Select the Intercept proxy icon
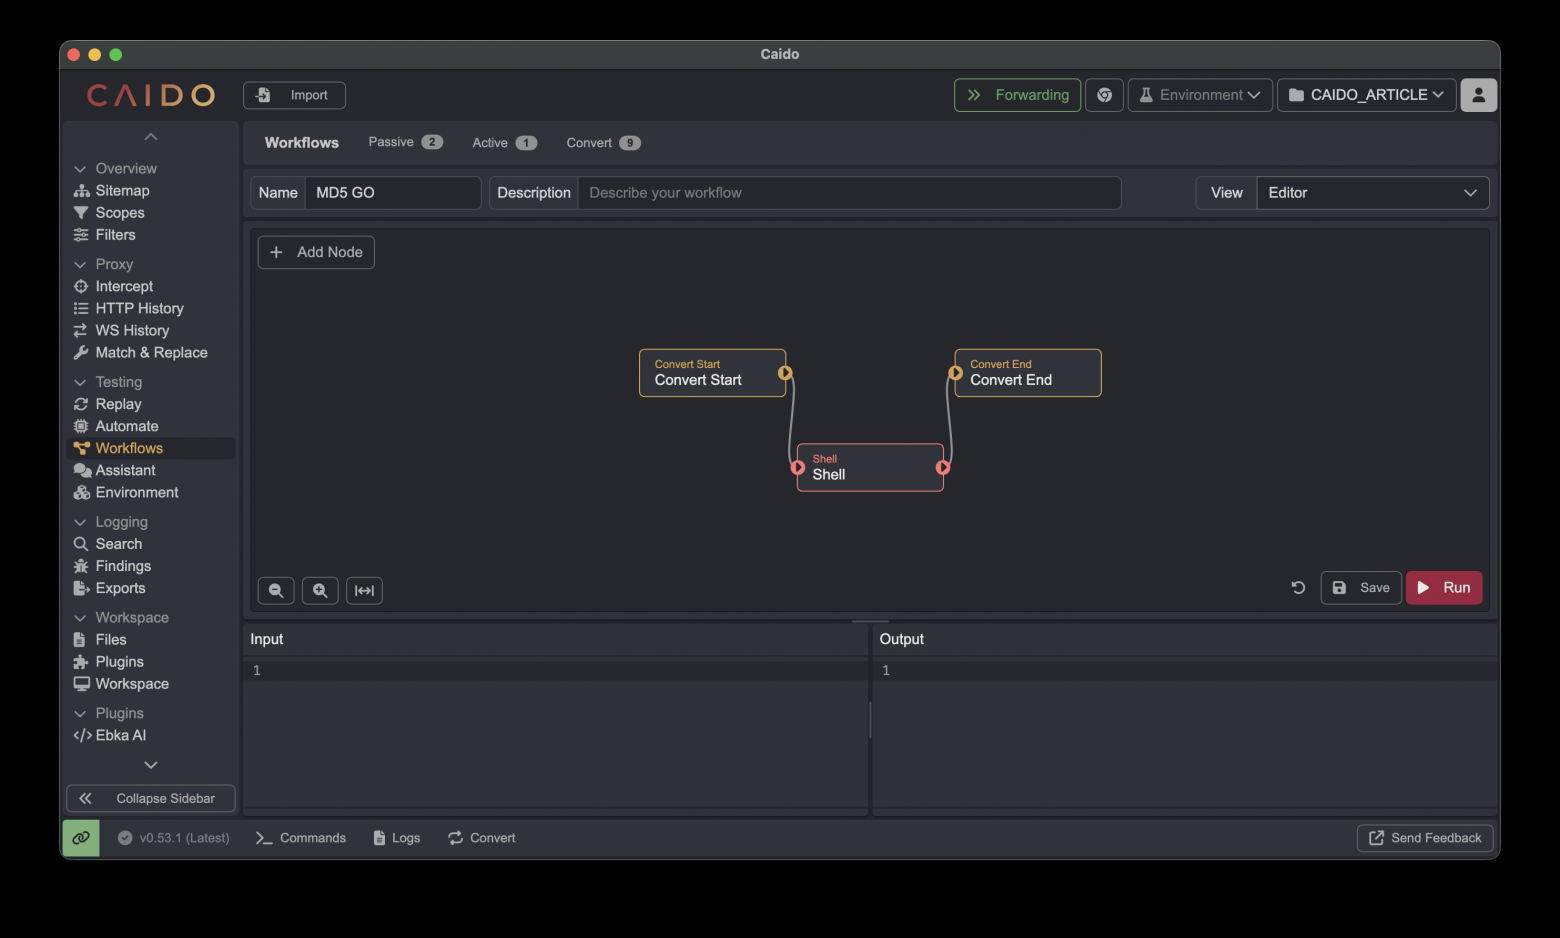The image size is (1560, 938). click(123, 286)
